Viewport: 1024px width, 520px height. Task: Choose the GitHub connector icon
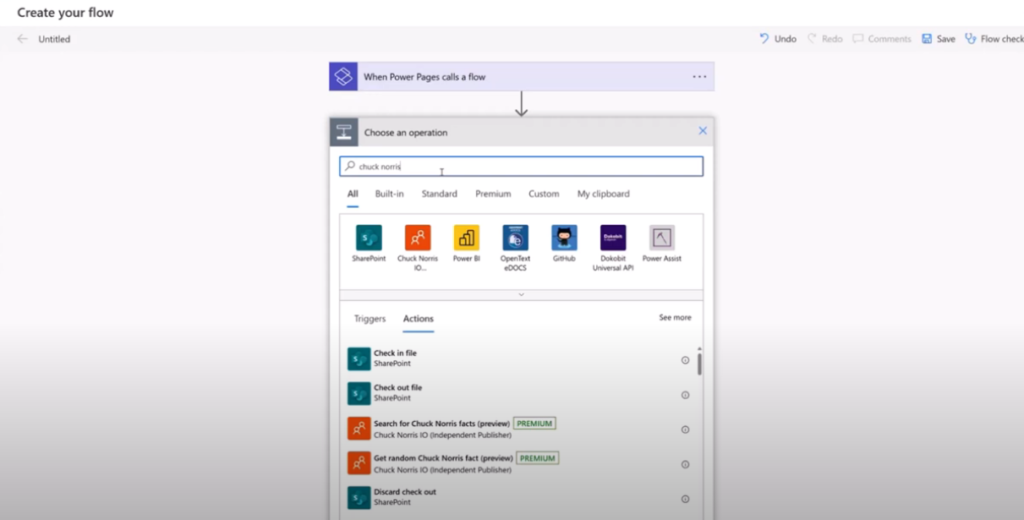point(564,238)
